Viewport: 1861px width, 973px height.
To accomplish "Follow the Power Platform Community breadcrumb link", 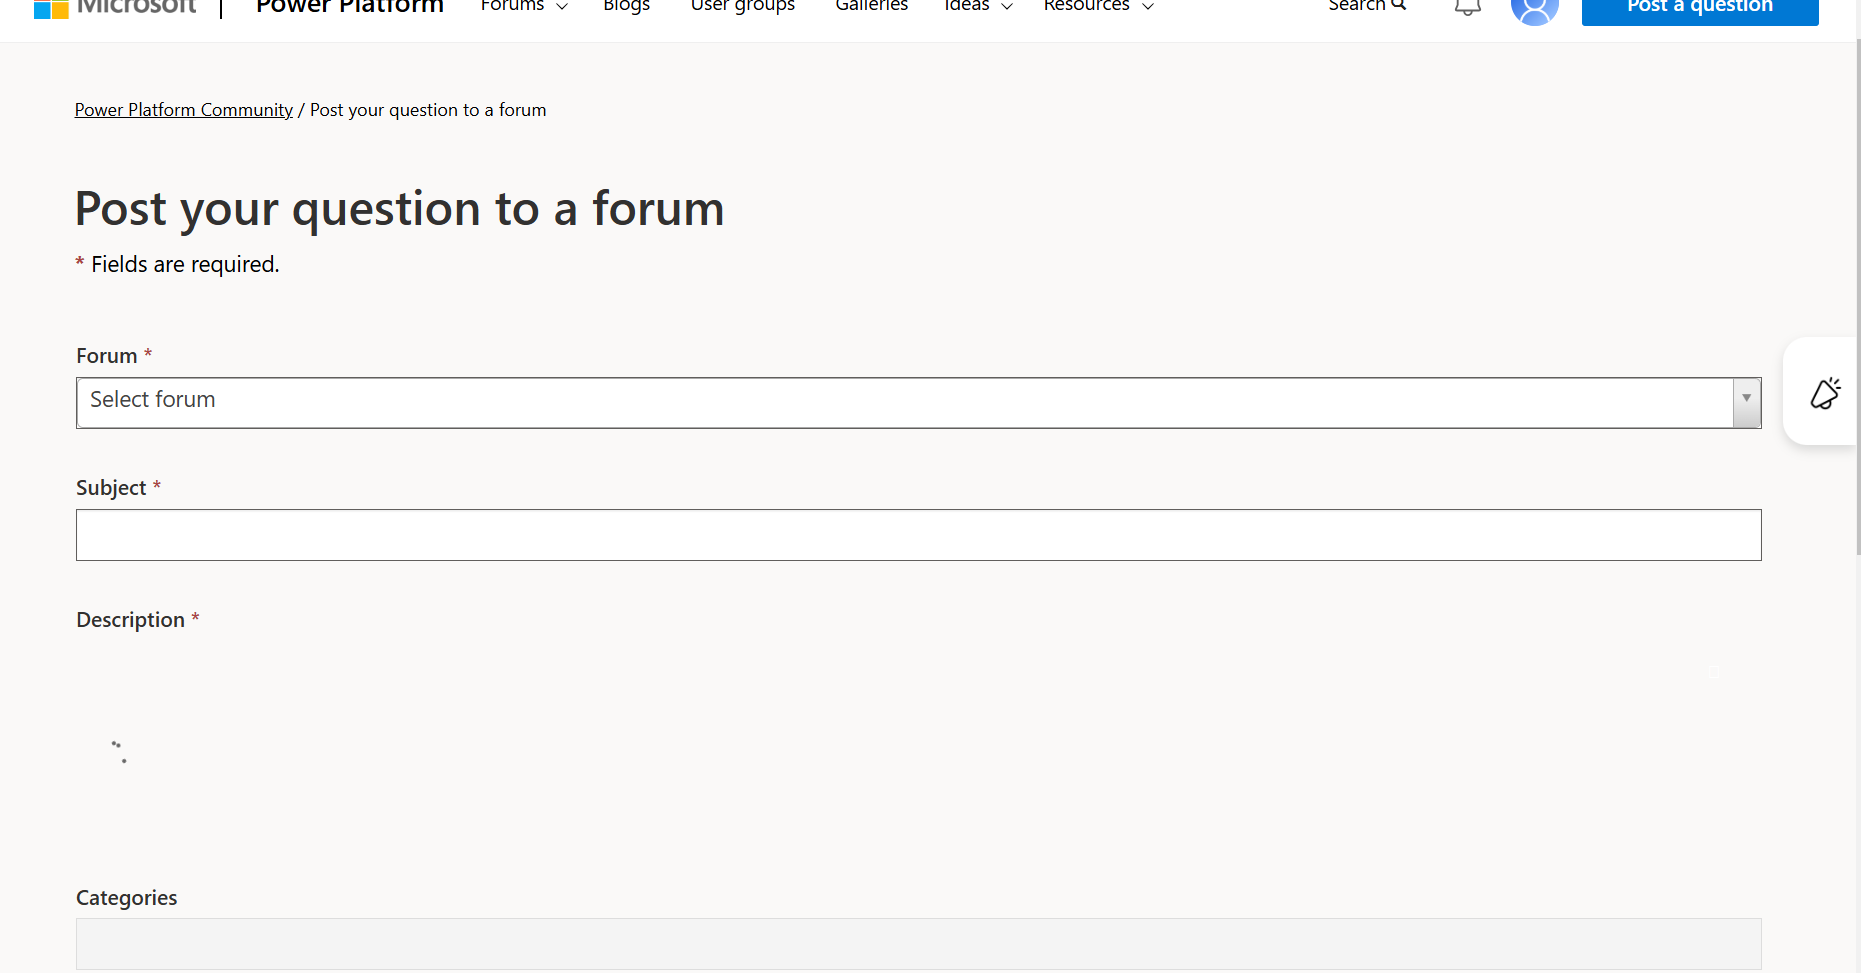I will (184, 110).
